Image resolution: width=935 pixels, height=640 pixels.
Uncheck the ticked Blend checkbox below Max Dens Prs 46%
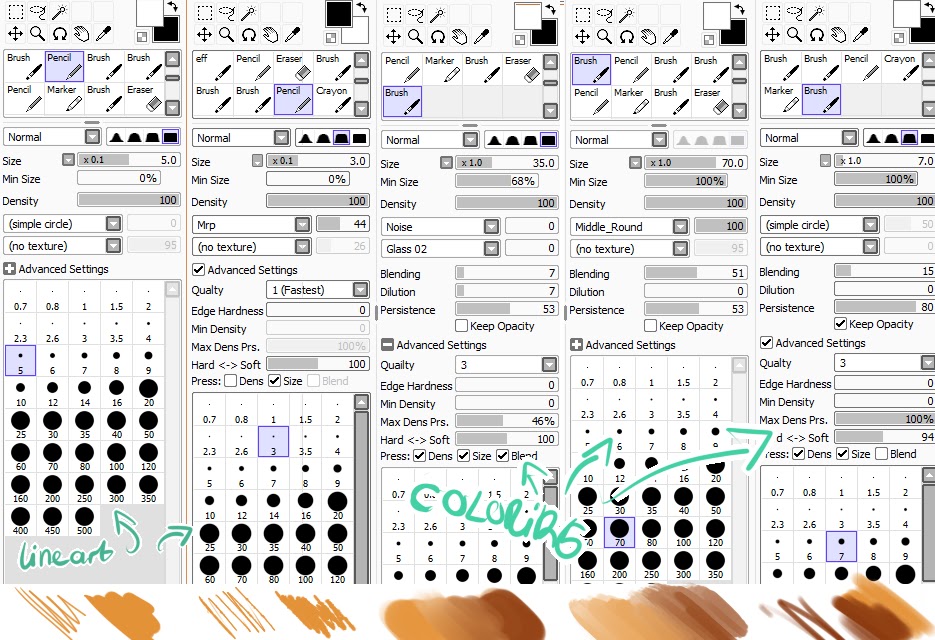(503, 456)
